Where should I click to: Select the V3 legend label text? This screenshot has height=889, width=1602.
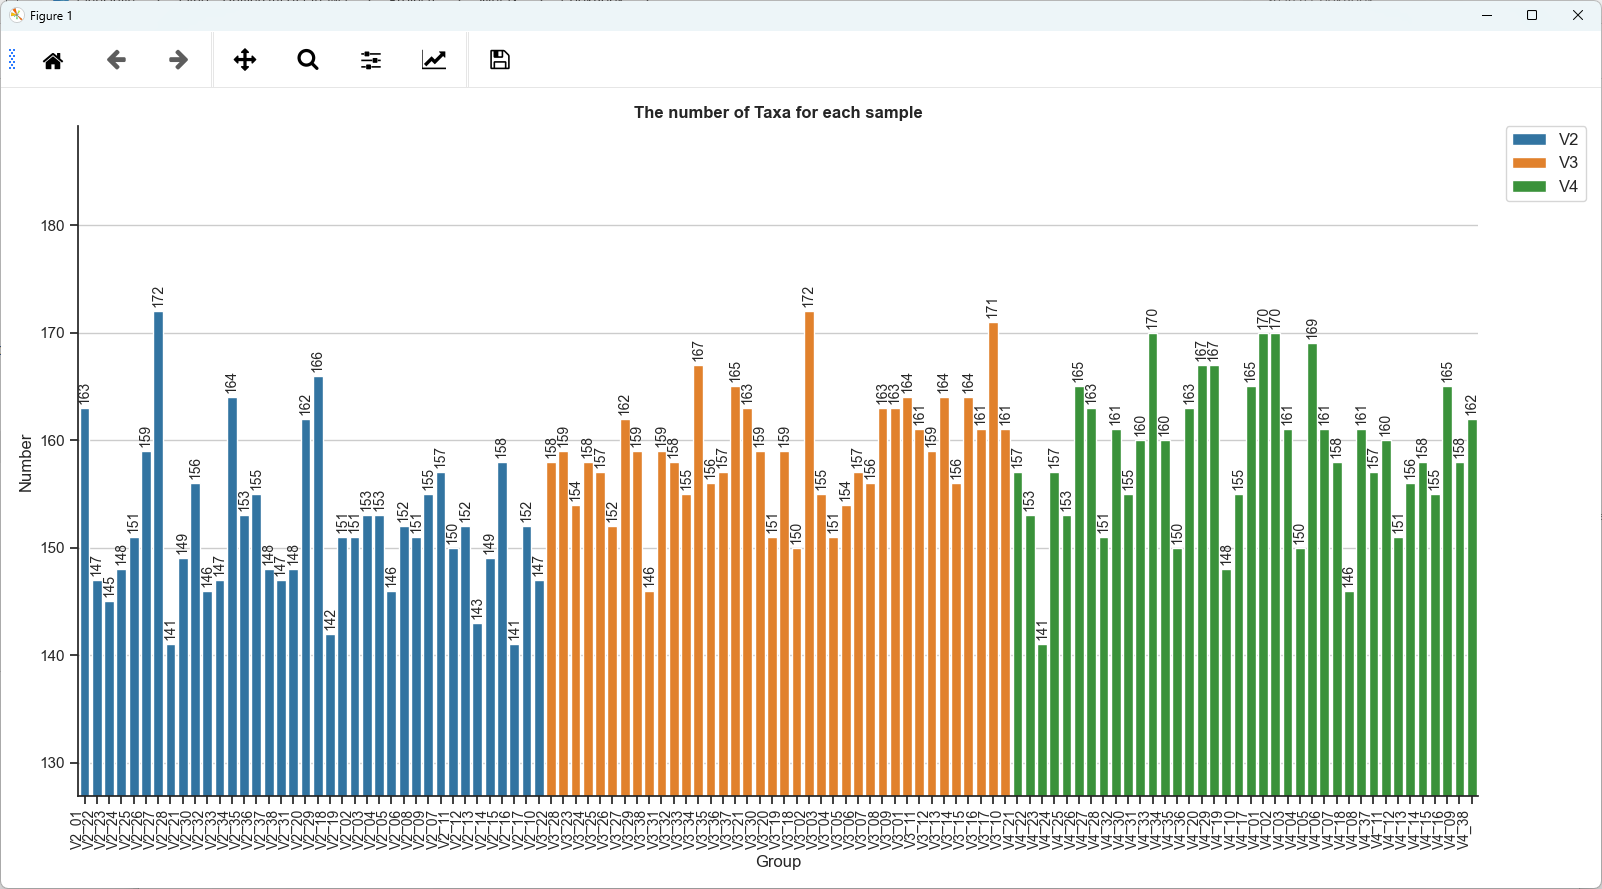pyautogui.click(x=1568, y=163)
